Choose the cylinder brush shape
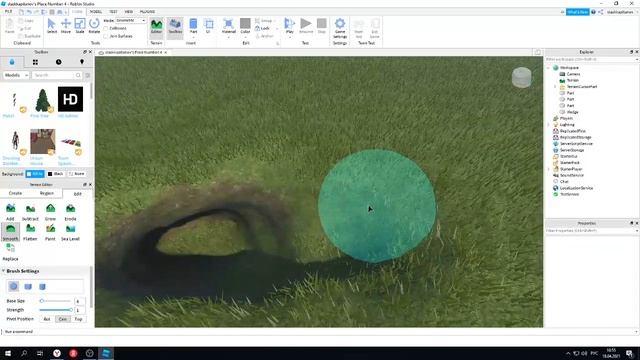This screenshot has height=360, width=640. (x=42, y=287)
